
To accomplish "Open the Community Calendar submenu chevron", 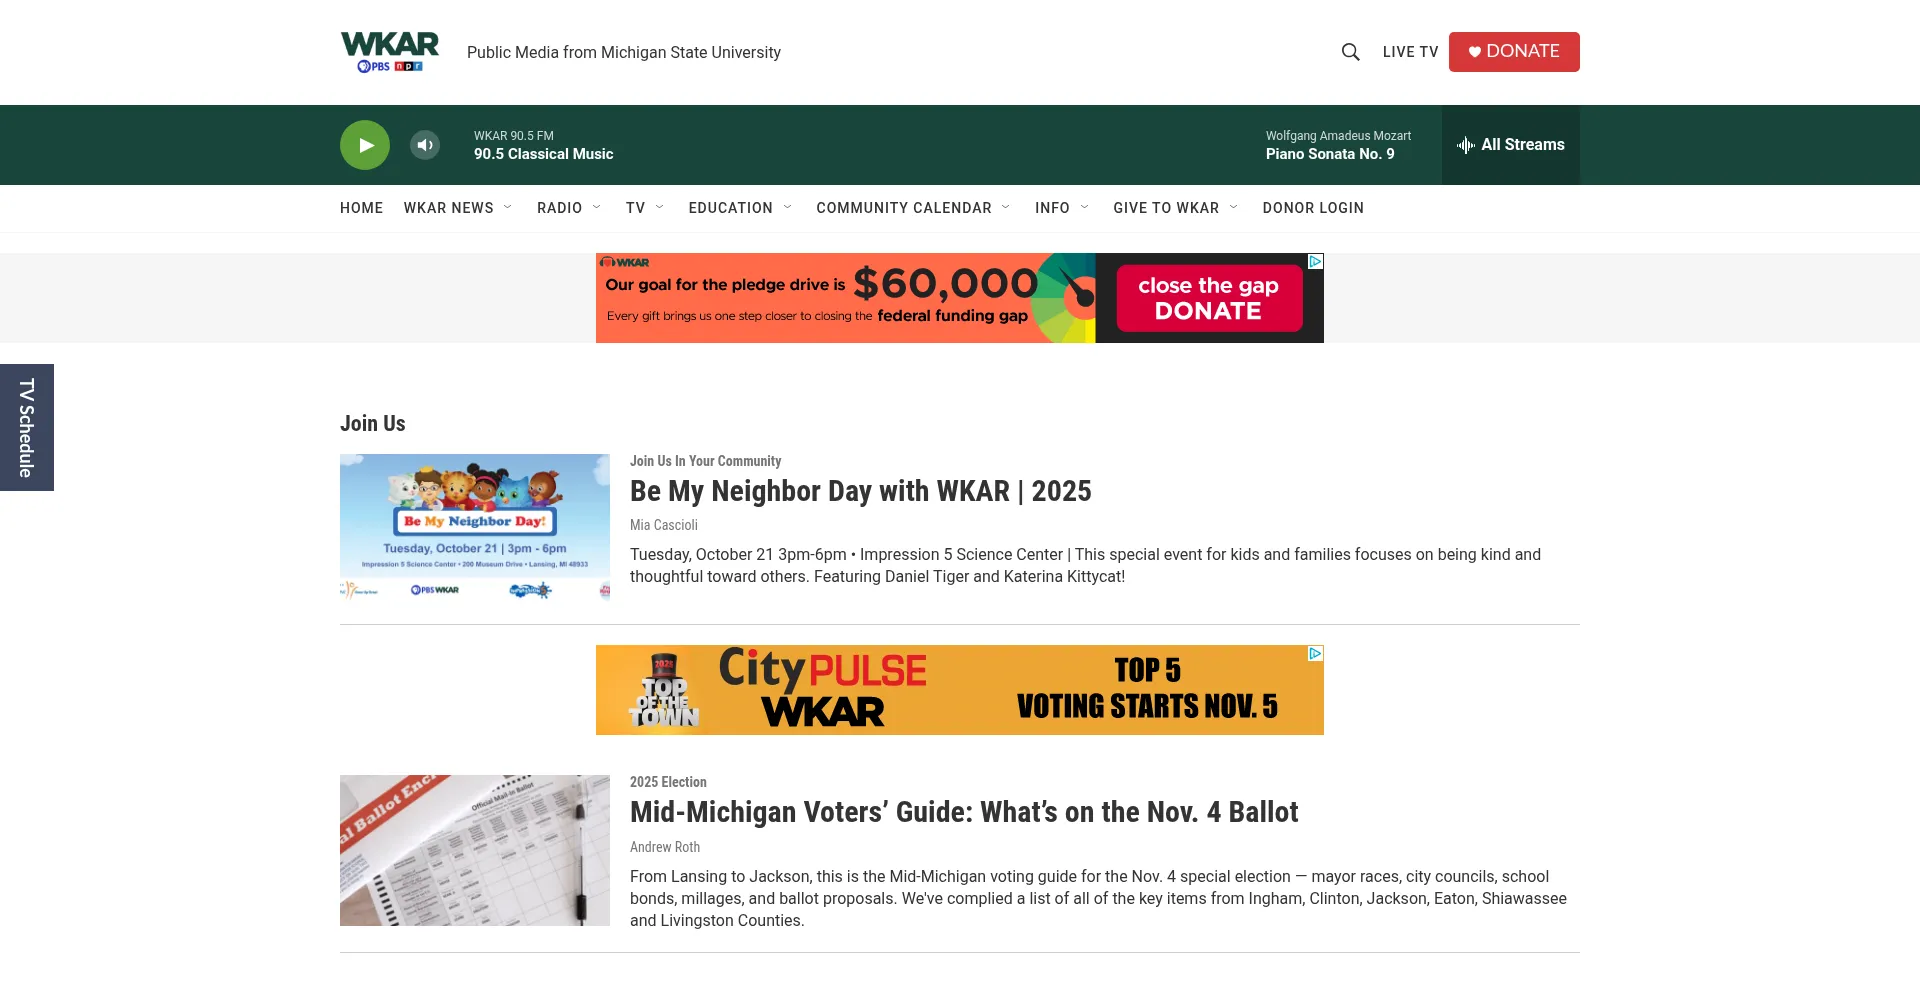I will [1006, 208].
